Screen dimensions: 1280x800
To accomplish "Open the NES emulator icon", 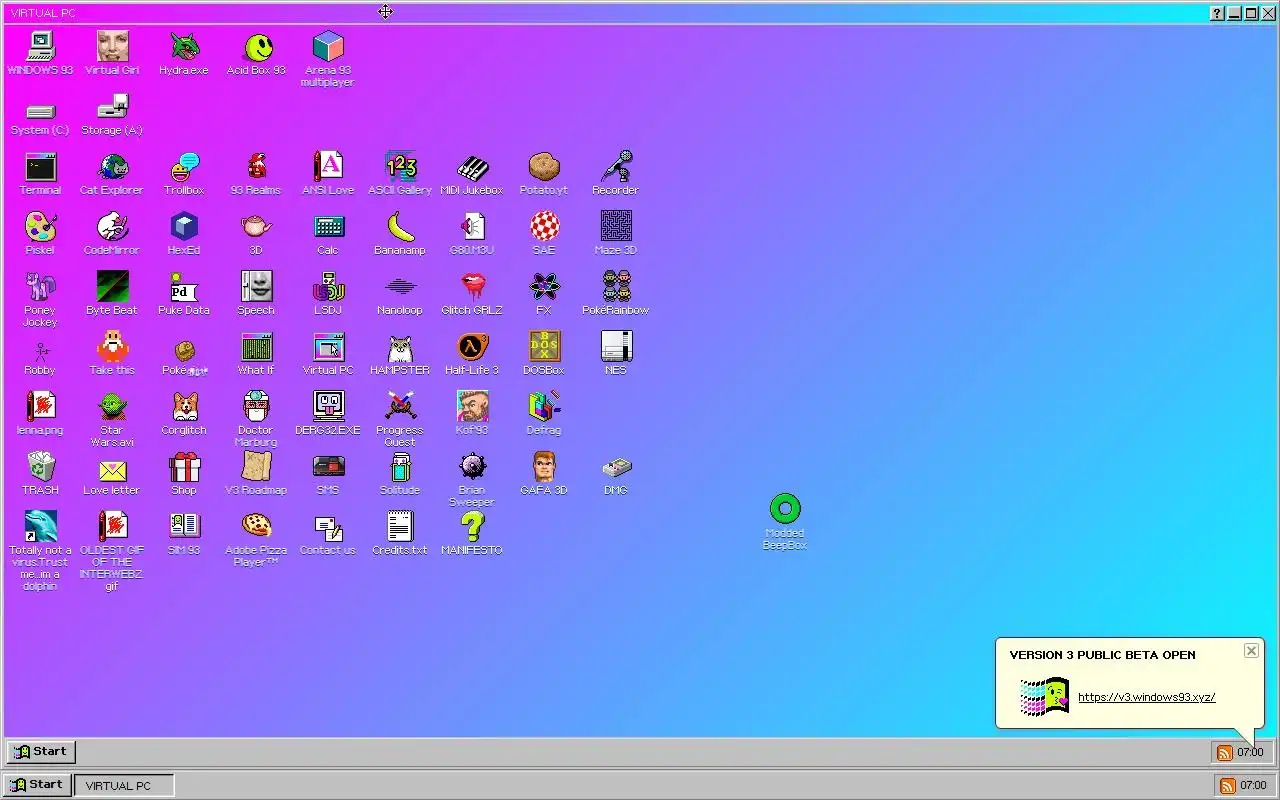I will pyautogui.click(x=616, y=354).
